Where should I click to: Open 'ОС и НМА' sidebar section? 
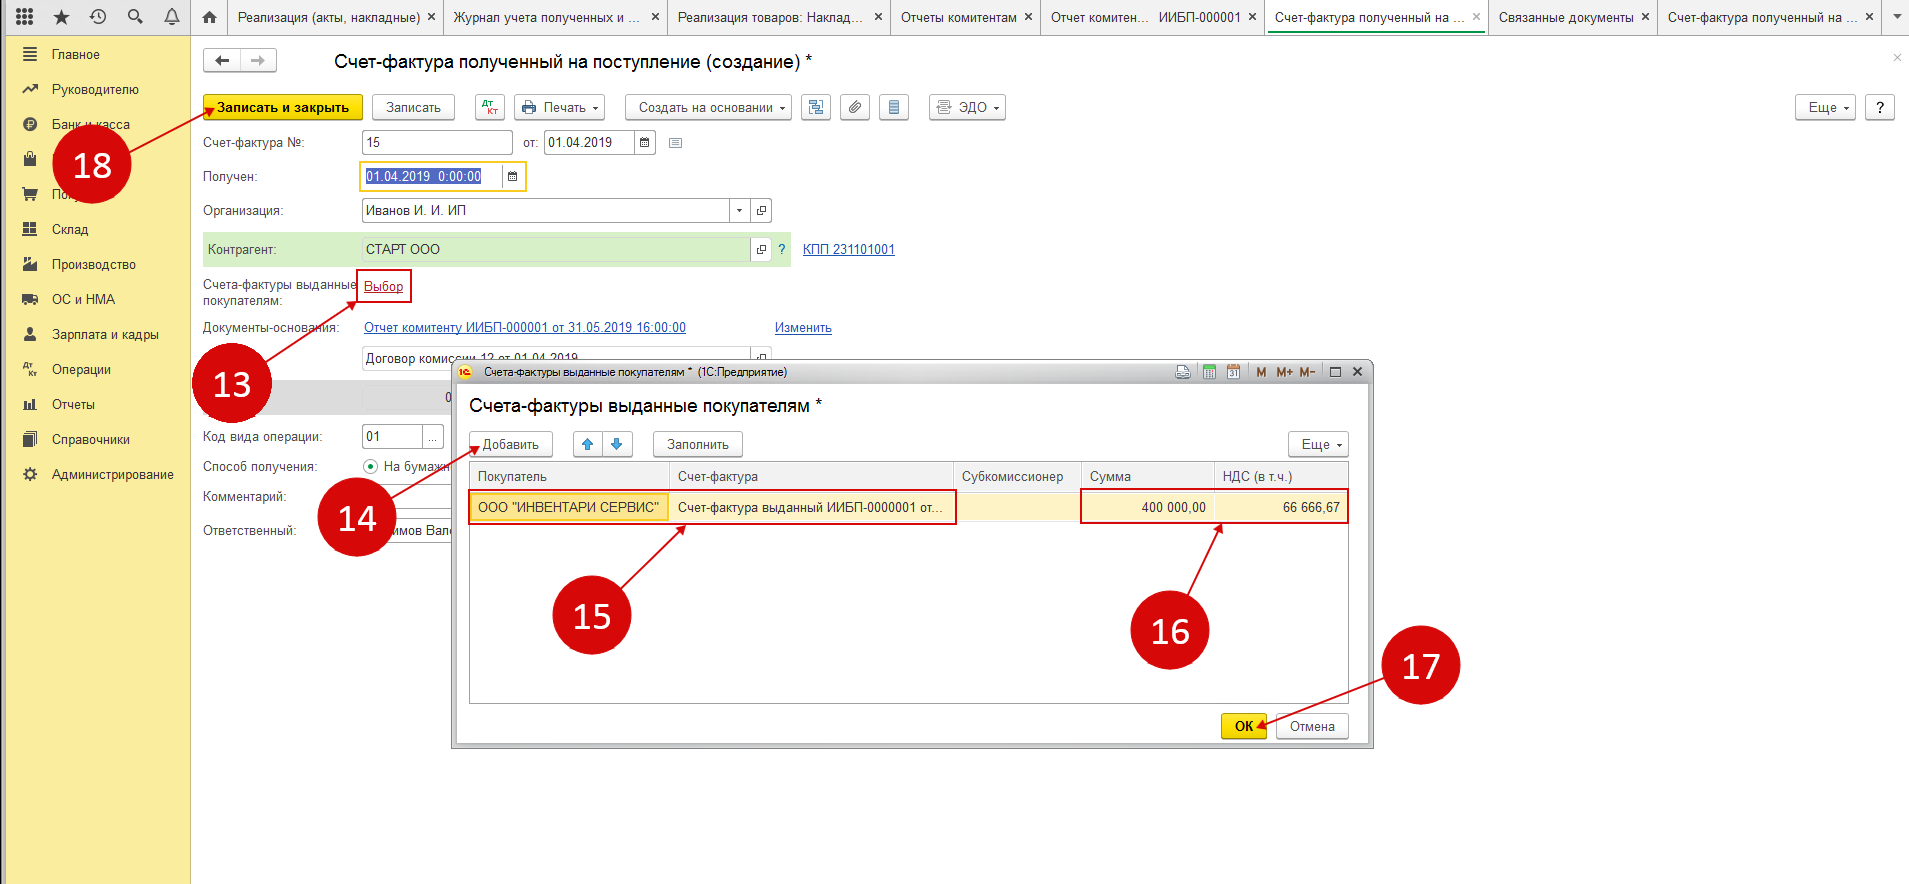83,299
